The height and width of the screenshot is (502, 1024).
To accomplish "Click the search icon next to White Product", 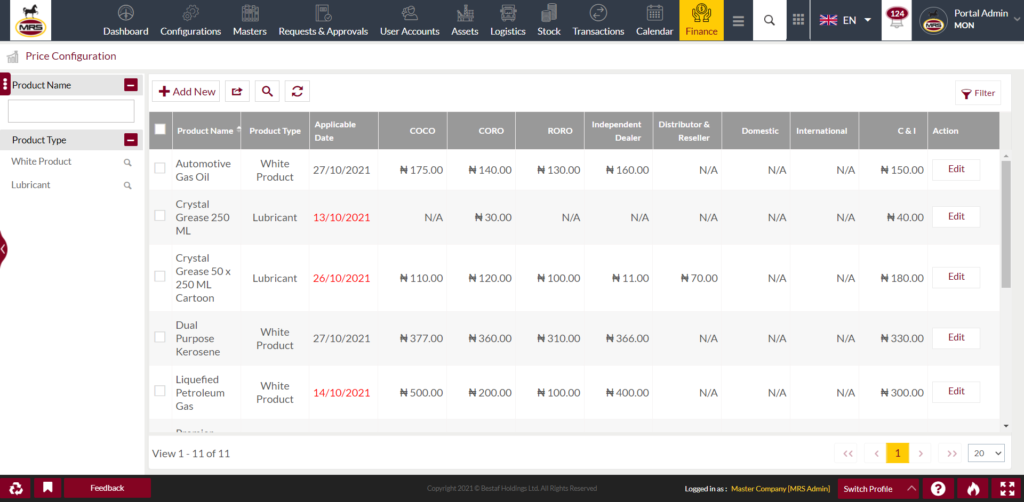I will pos(128,163).
